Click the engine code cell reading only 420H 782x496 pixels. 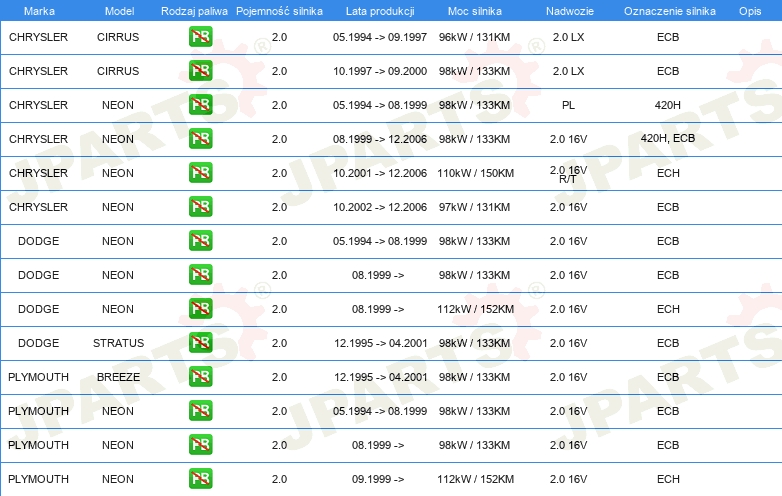(x=668, y=105)
